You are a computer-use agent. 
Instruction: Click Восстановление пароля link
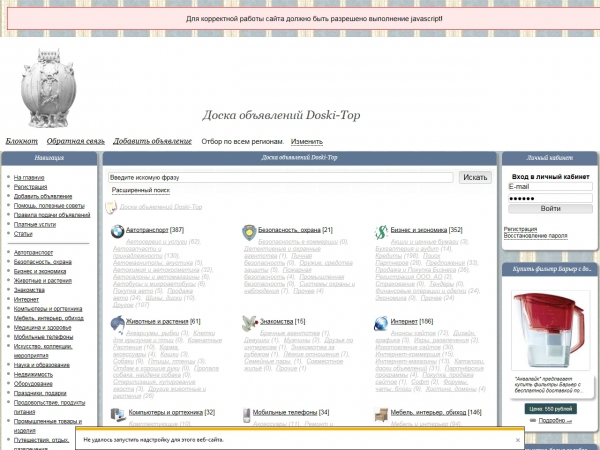pos(535,236)
